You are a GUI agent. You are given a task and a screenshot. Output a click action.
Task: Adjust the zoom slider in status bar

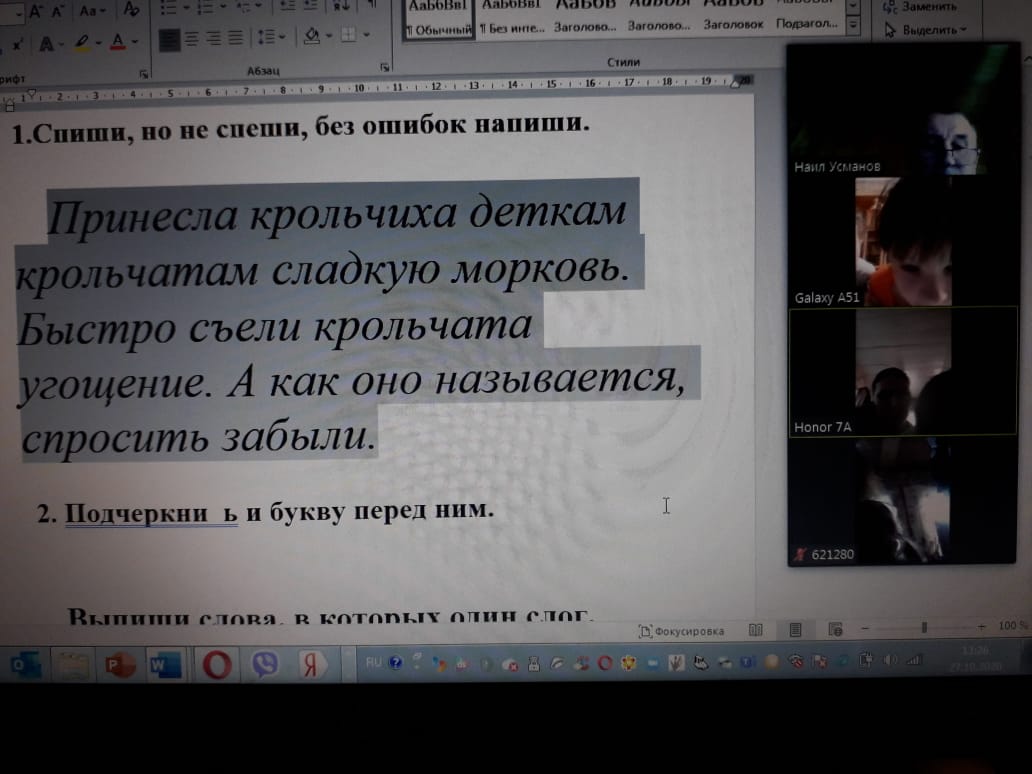pos(924,627)
